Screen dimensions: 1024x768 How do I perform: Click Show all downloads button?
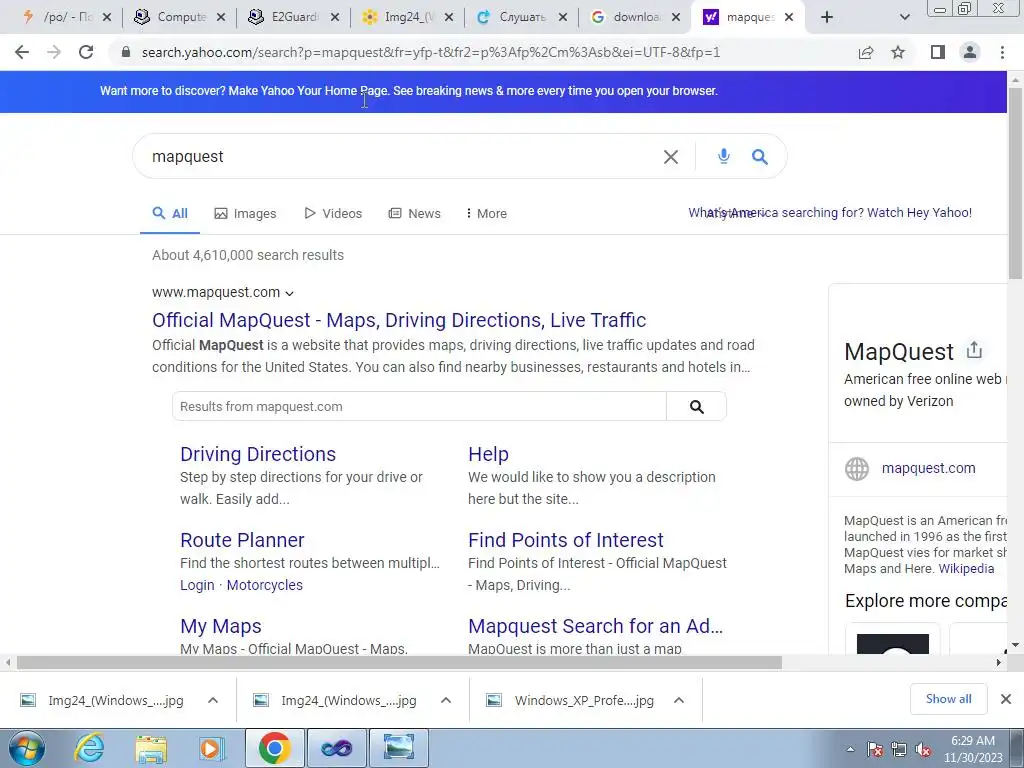948,699
